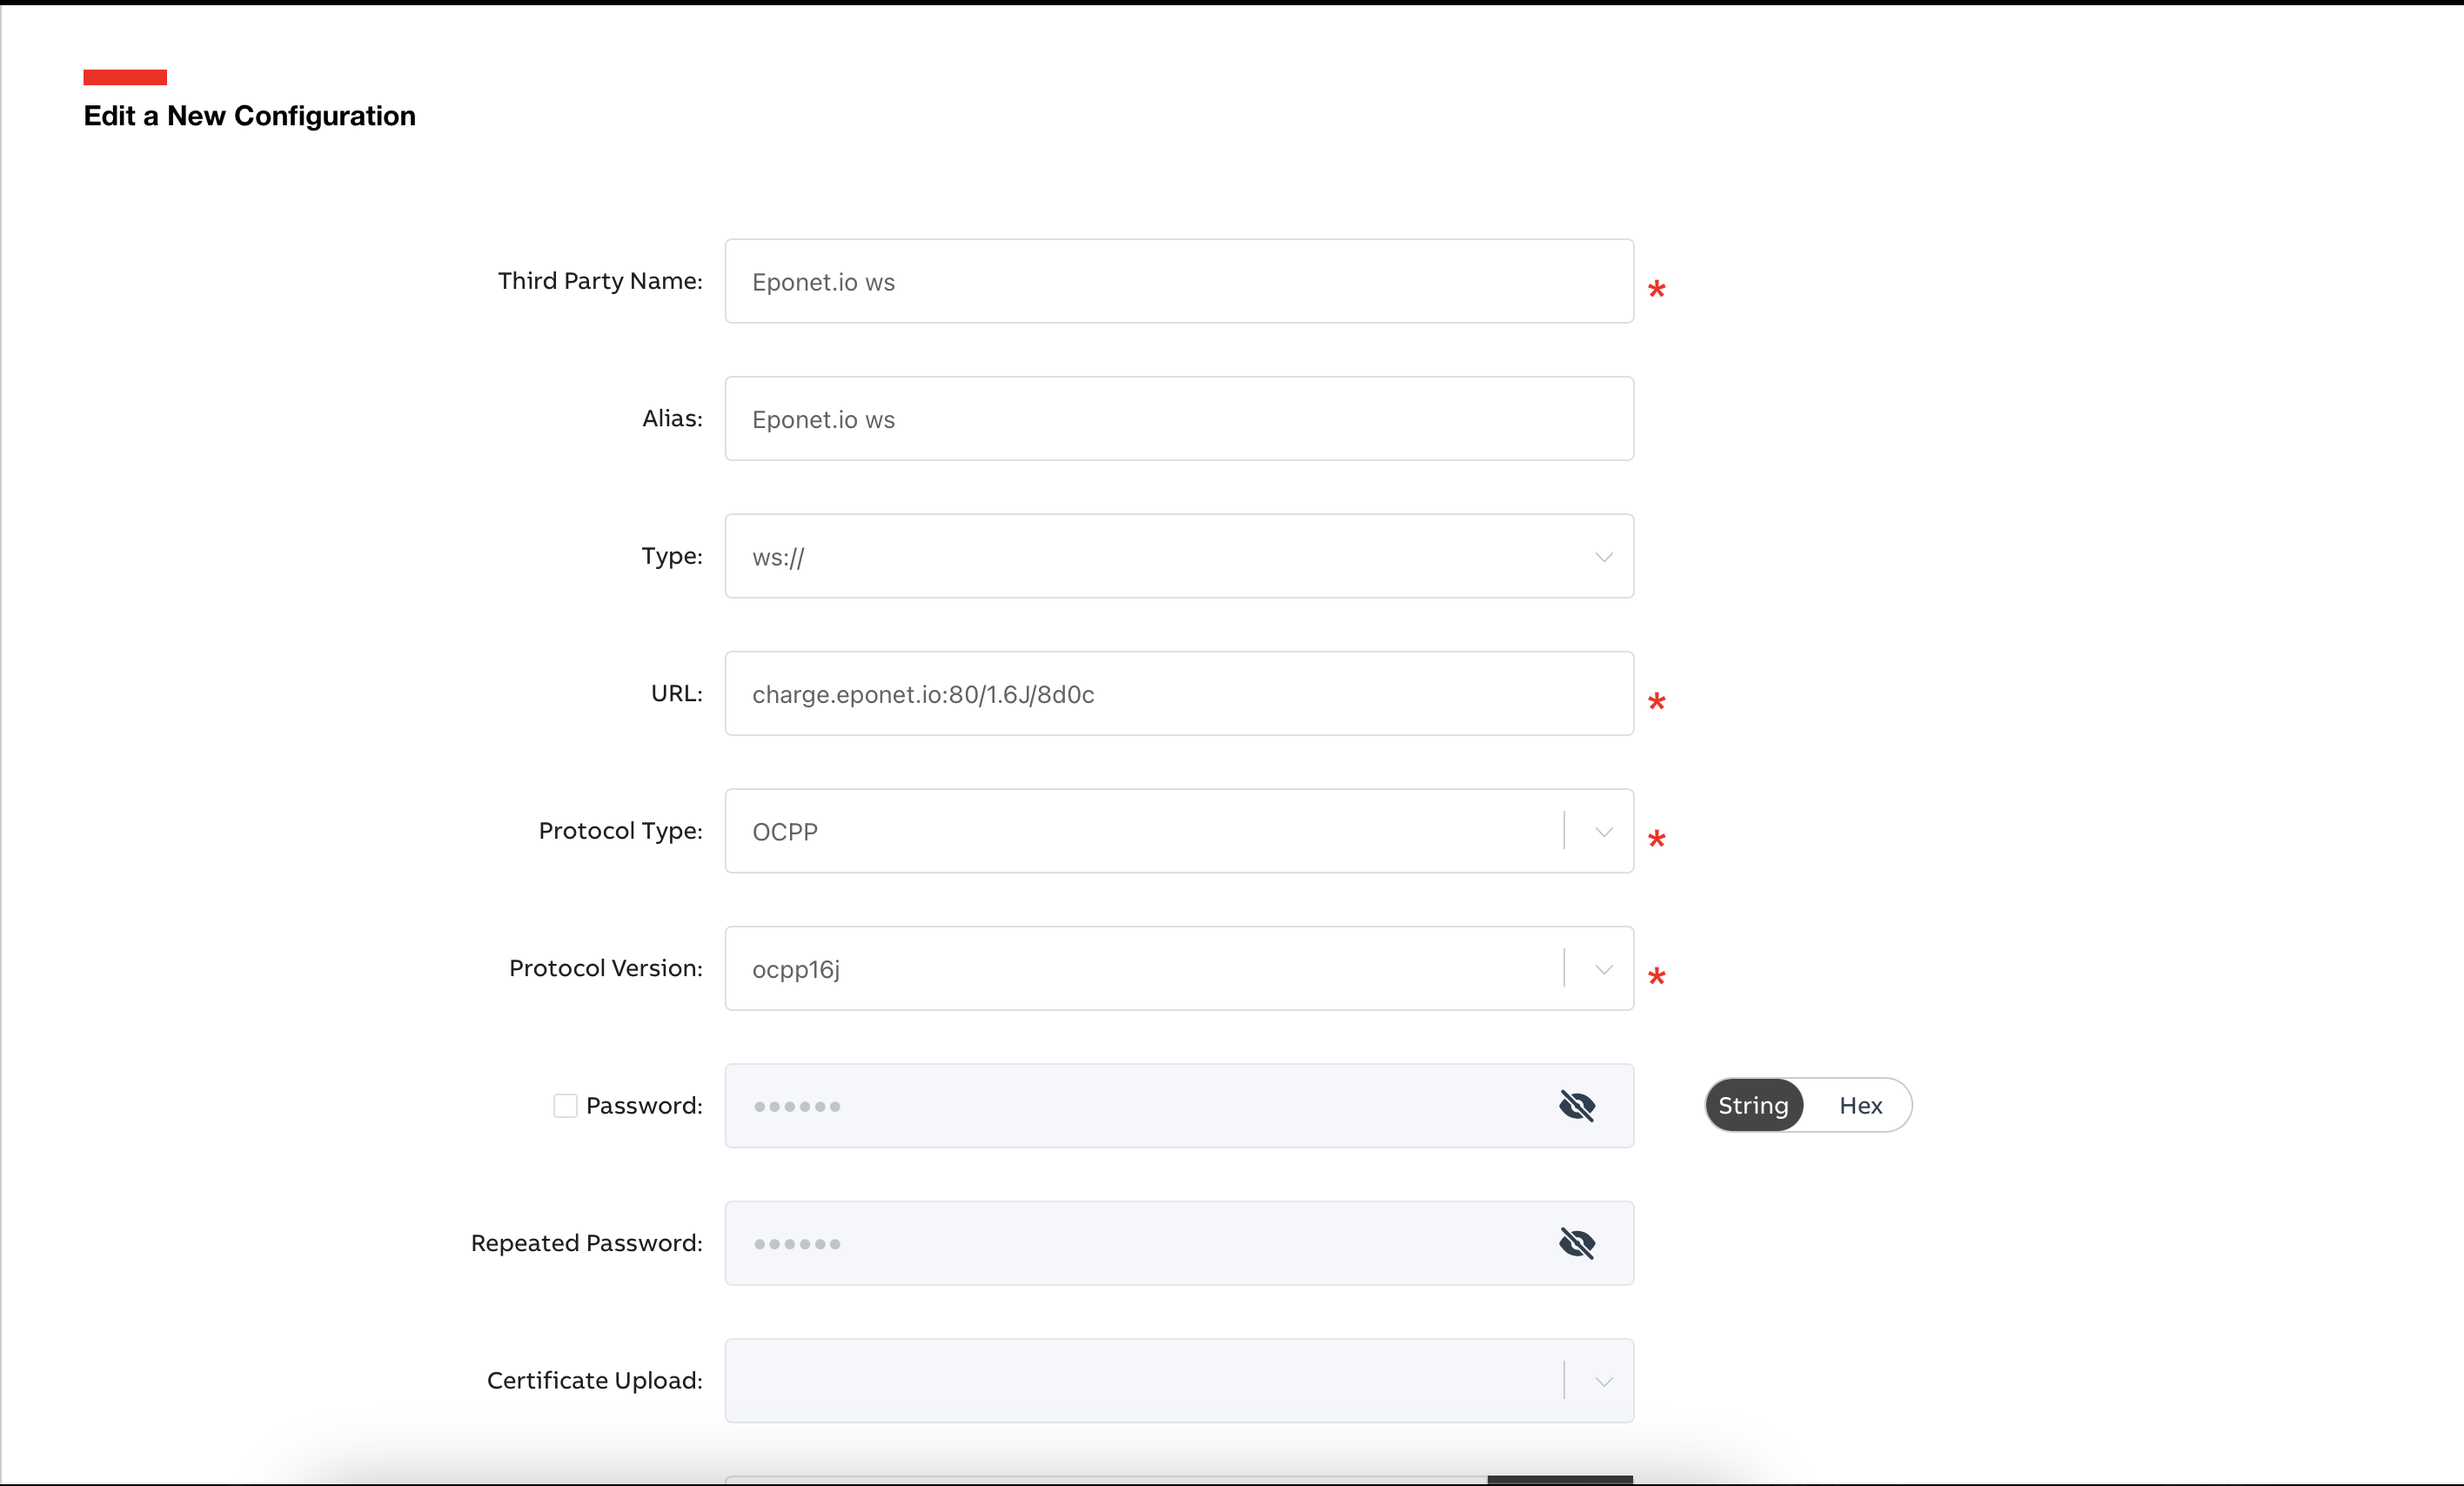
Task: Click the Third Party Name input
Action: point(1178,281)
